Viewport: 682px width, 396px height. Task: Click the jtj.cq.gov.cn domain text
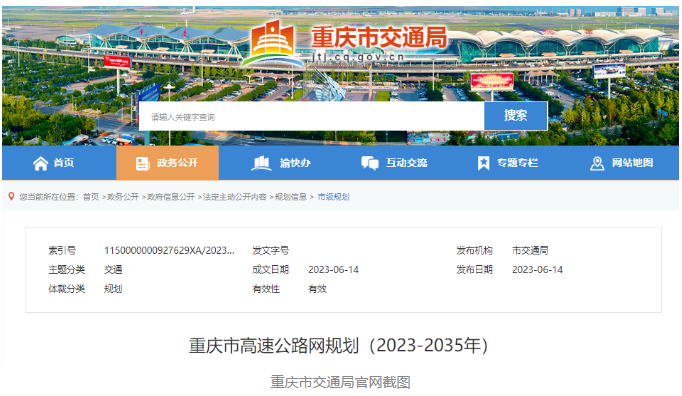tap(359, 57)
